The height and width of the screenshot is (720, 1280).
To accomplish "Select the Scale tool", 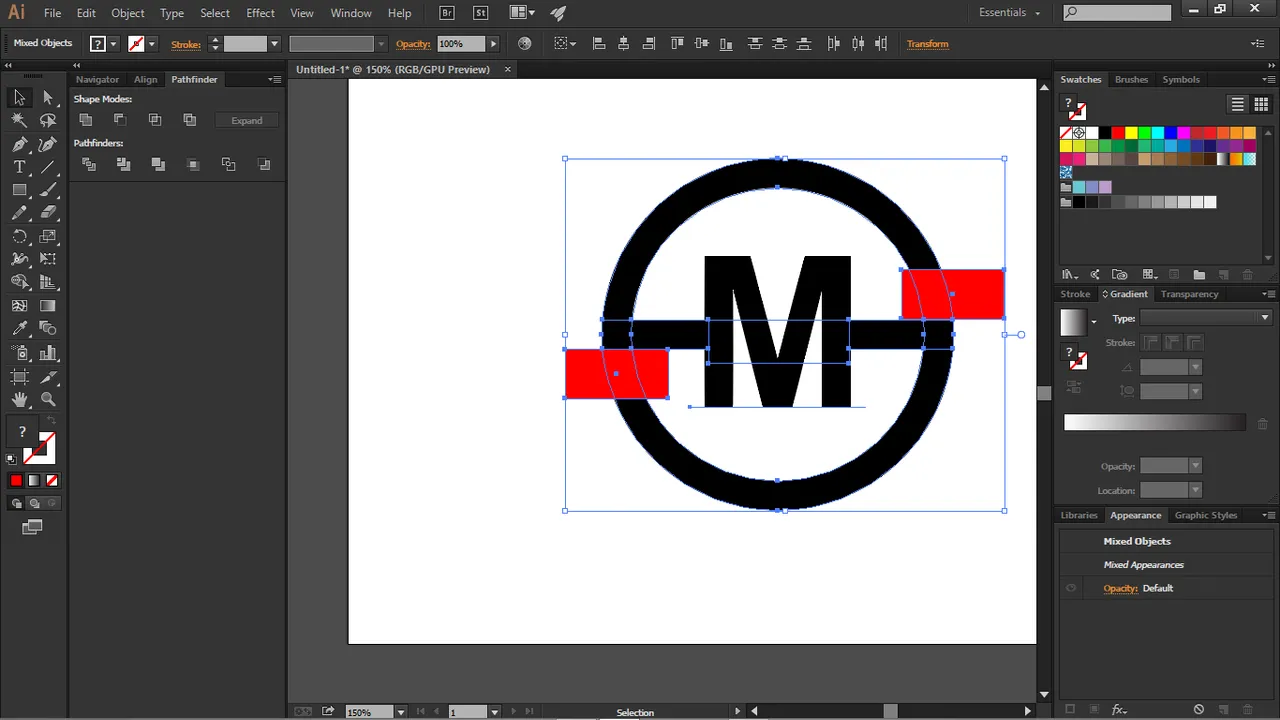I will pyautogui.click(x=48, y=237).
